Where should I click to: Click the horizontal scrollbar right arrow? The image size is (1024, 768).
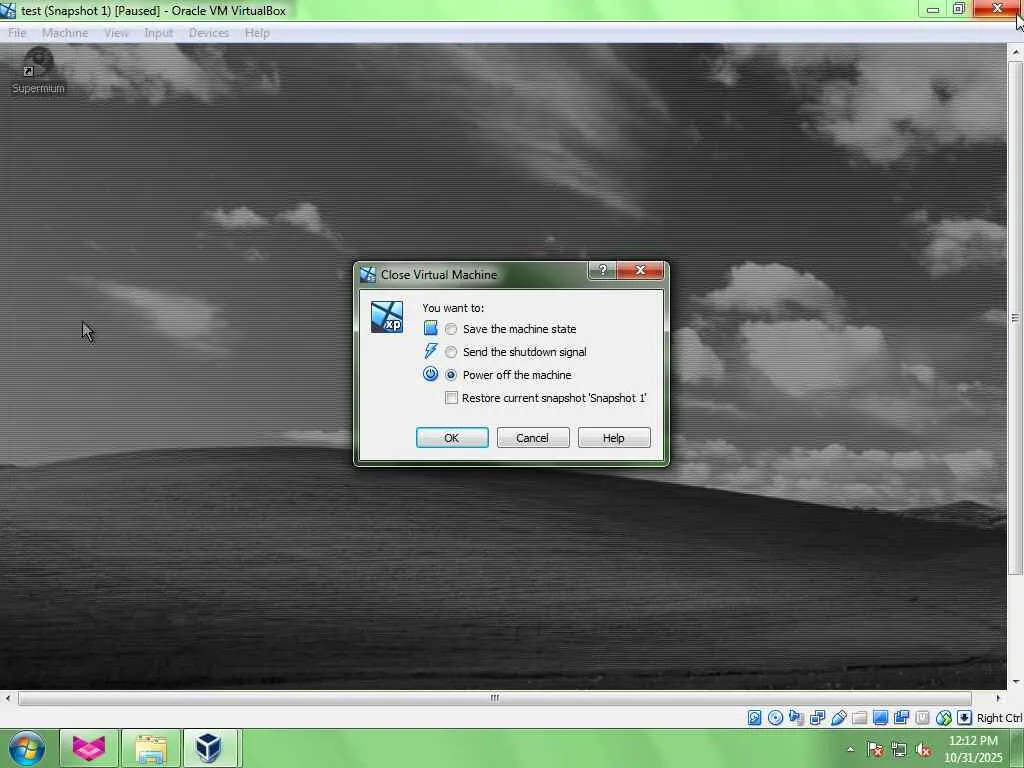tap(997, 698)
